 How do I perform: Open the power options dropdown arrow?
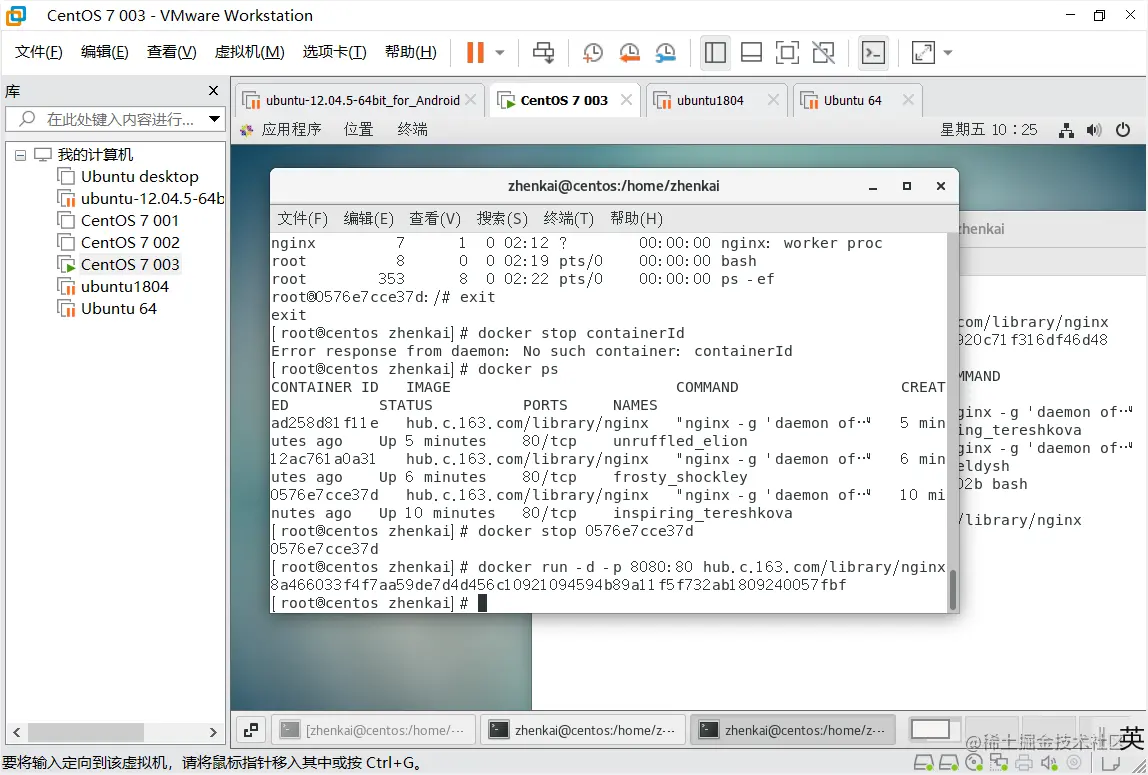tap(500, 53)
